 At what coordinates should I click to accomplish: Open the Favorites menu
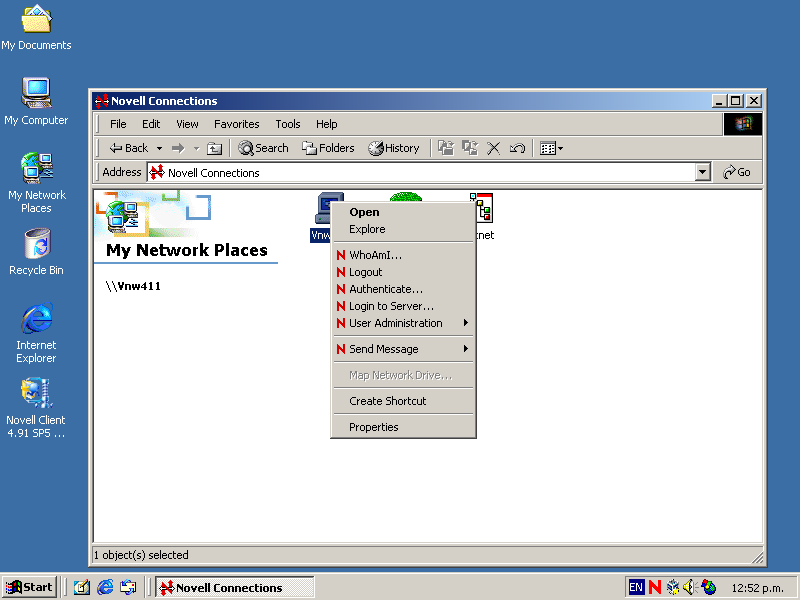tap(237, 124)
